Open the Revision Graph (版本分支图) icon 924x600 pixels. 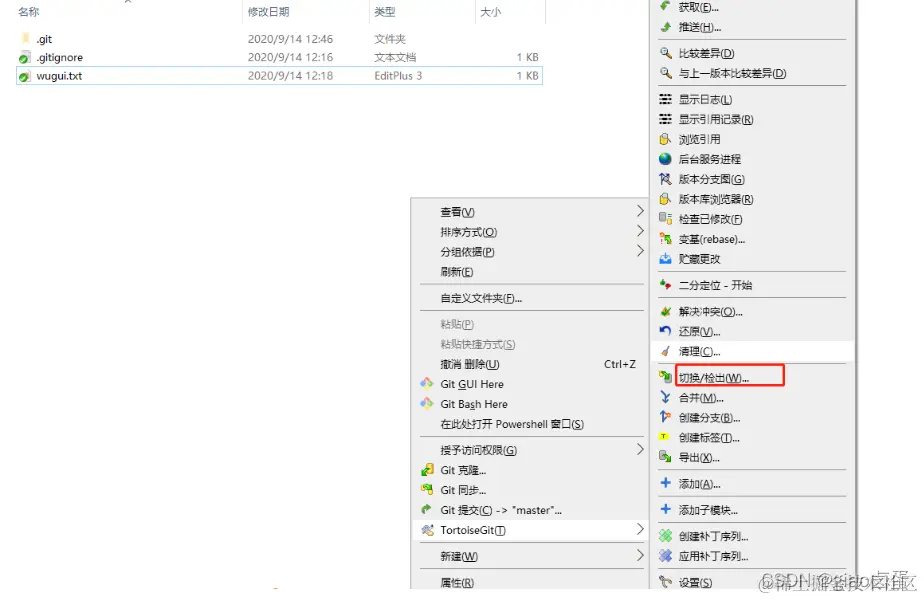coord(665,179)
